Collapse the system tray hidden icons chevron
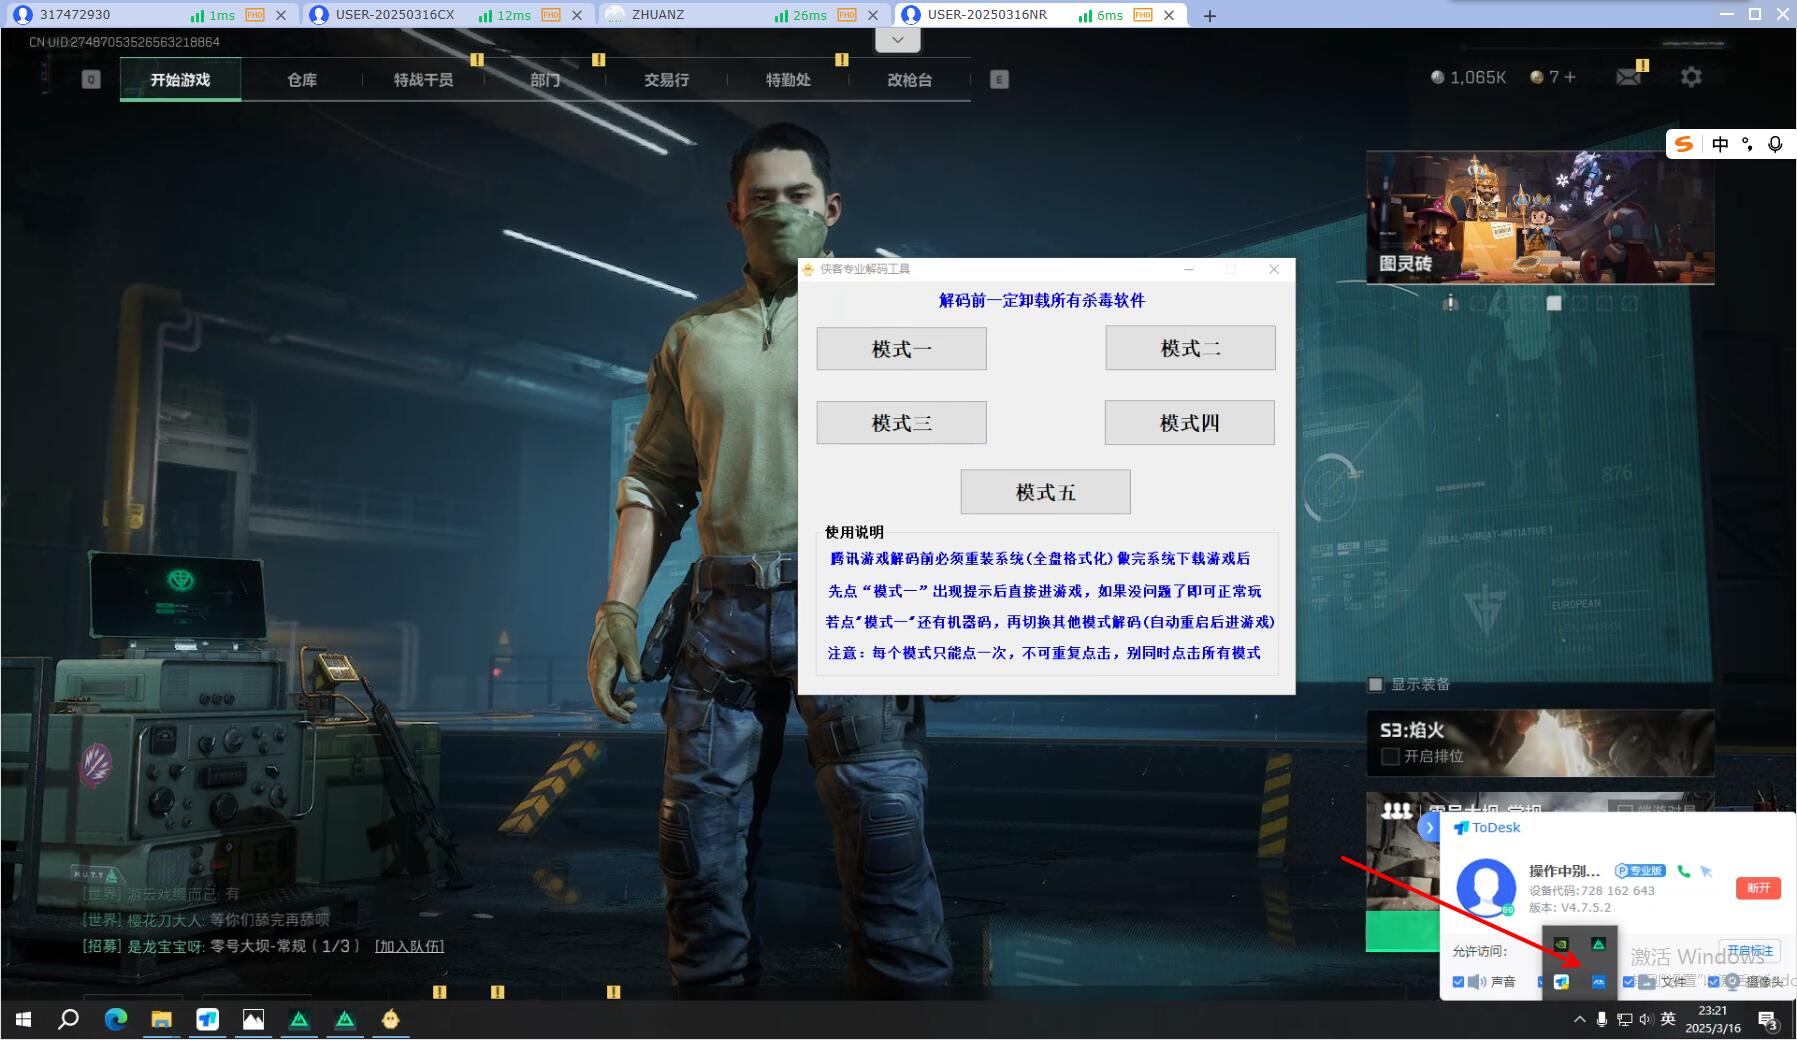The height and width of the screenshot is (1040, 1797). (1579, 1020)
